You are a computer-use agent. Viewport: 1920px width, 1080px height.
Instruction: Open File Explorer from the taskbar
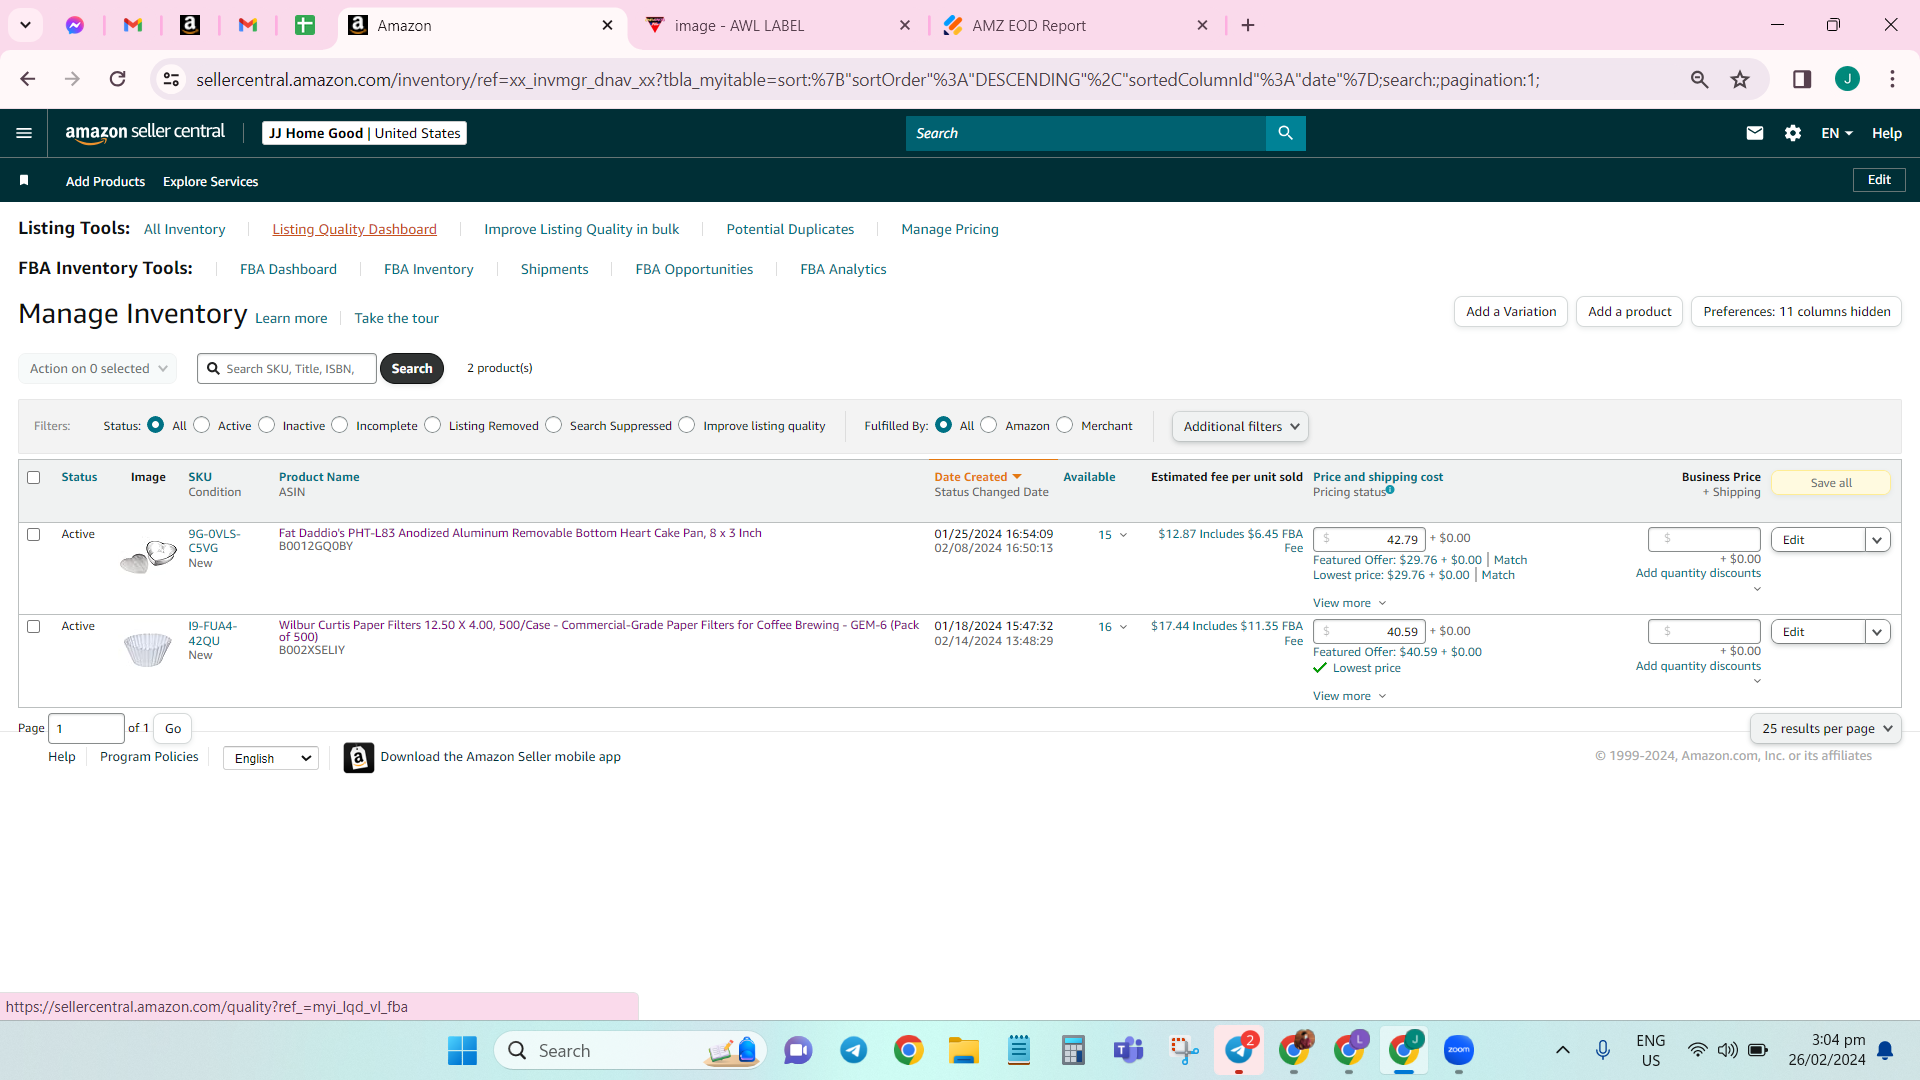pos(964,1050)
